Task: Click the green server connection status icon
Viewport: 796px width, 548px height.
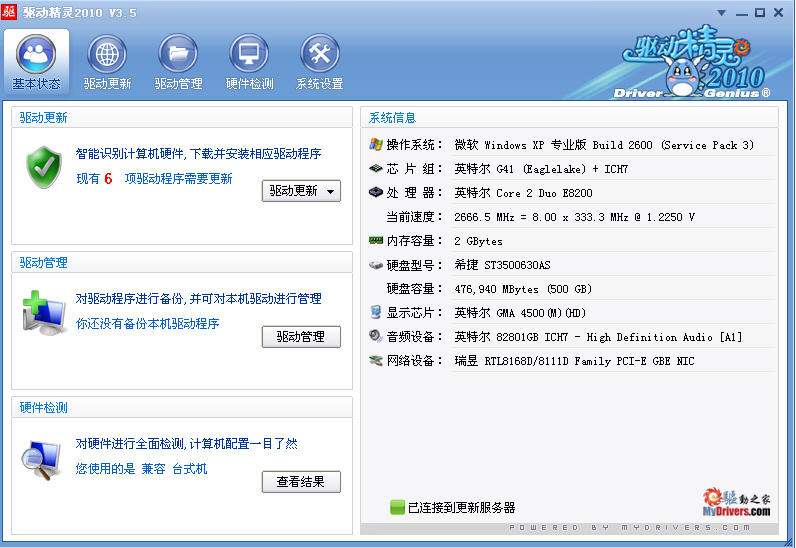Action: 397,507
